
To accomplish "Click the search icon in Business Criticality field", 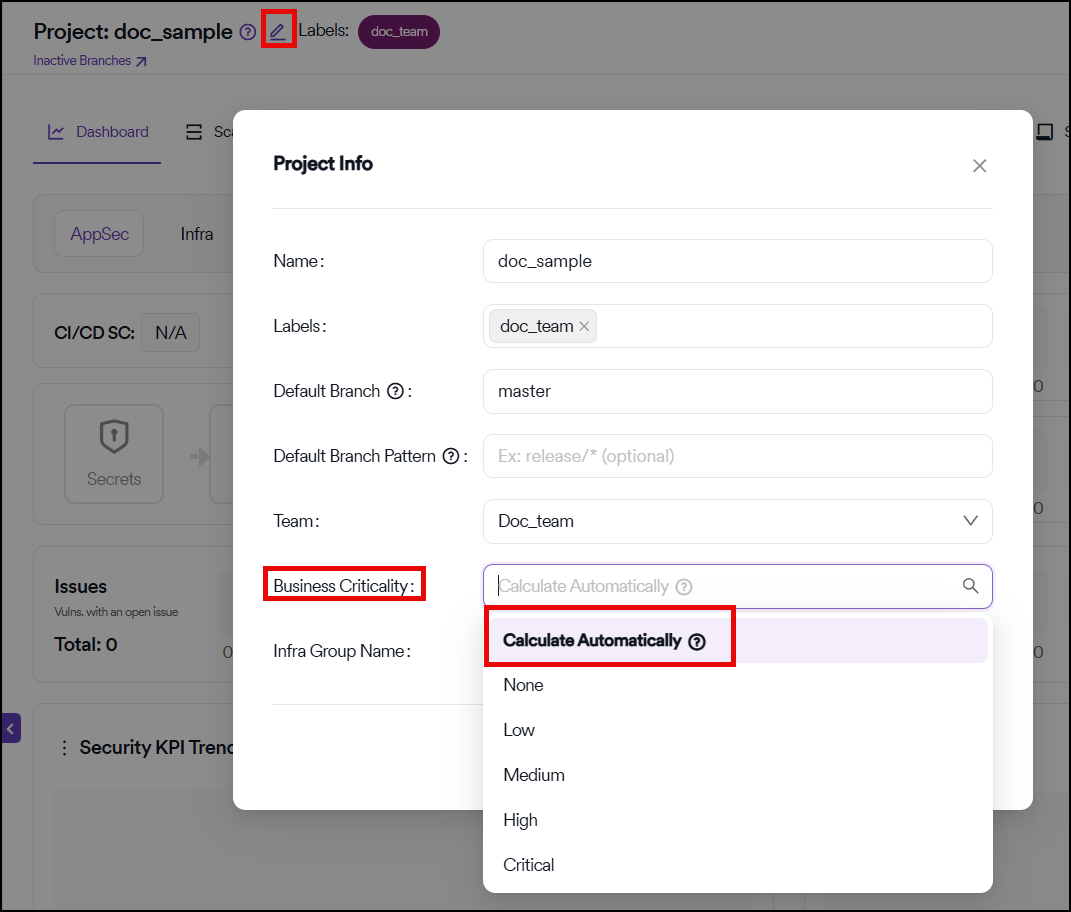I will (x=970, y=586).
